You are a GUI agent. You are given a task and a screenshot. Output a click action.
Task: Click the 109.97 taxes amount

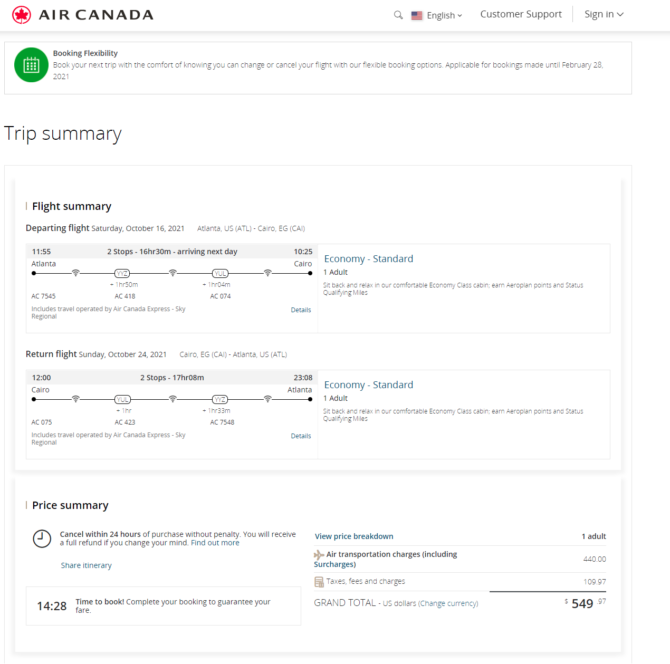pos(594,582)
